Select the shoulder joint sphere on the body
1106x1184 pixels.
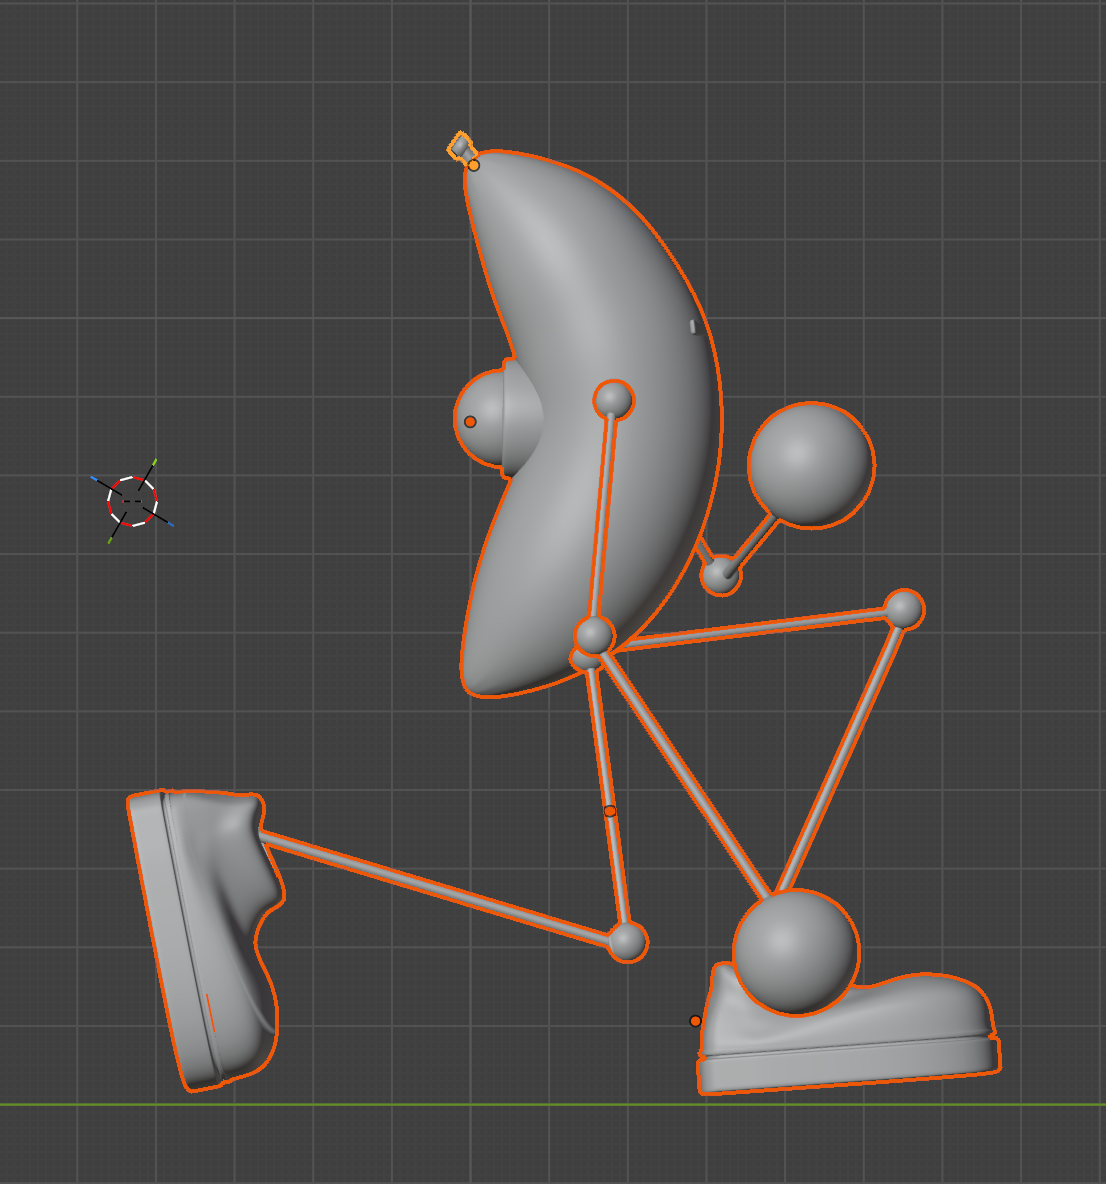coord(613,400)
